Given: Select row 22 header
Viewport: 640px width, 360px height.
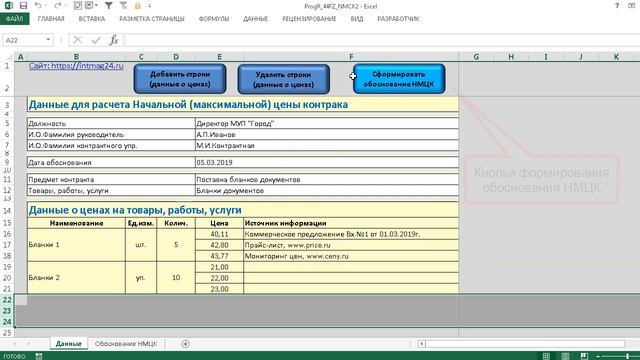Looking at the screenshot, I should click(7, 300).
